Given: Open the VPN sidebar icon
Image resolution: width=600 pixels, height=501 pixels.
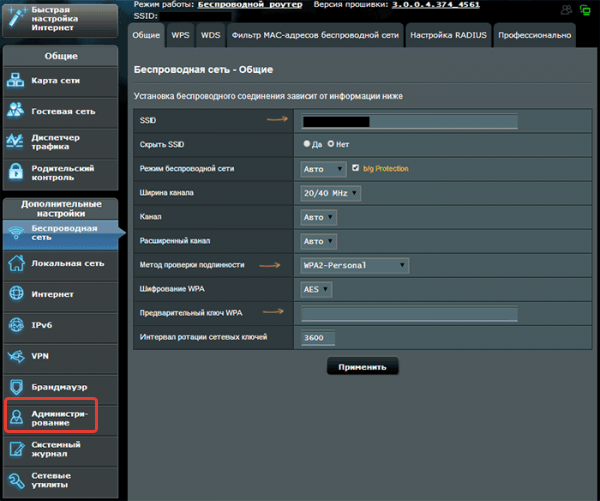Looking at the screenshot, I should click(17, 356).
